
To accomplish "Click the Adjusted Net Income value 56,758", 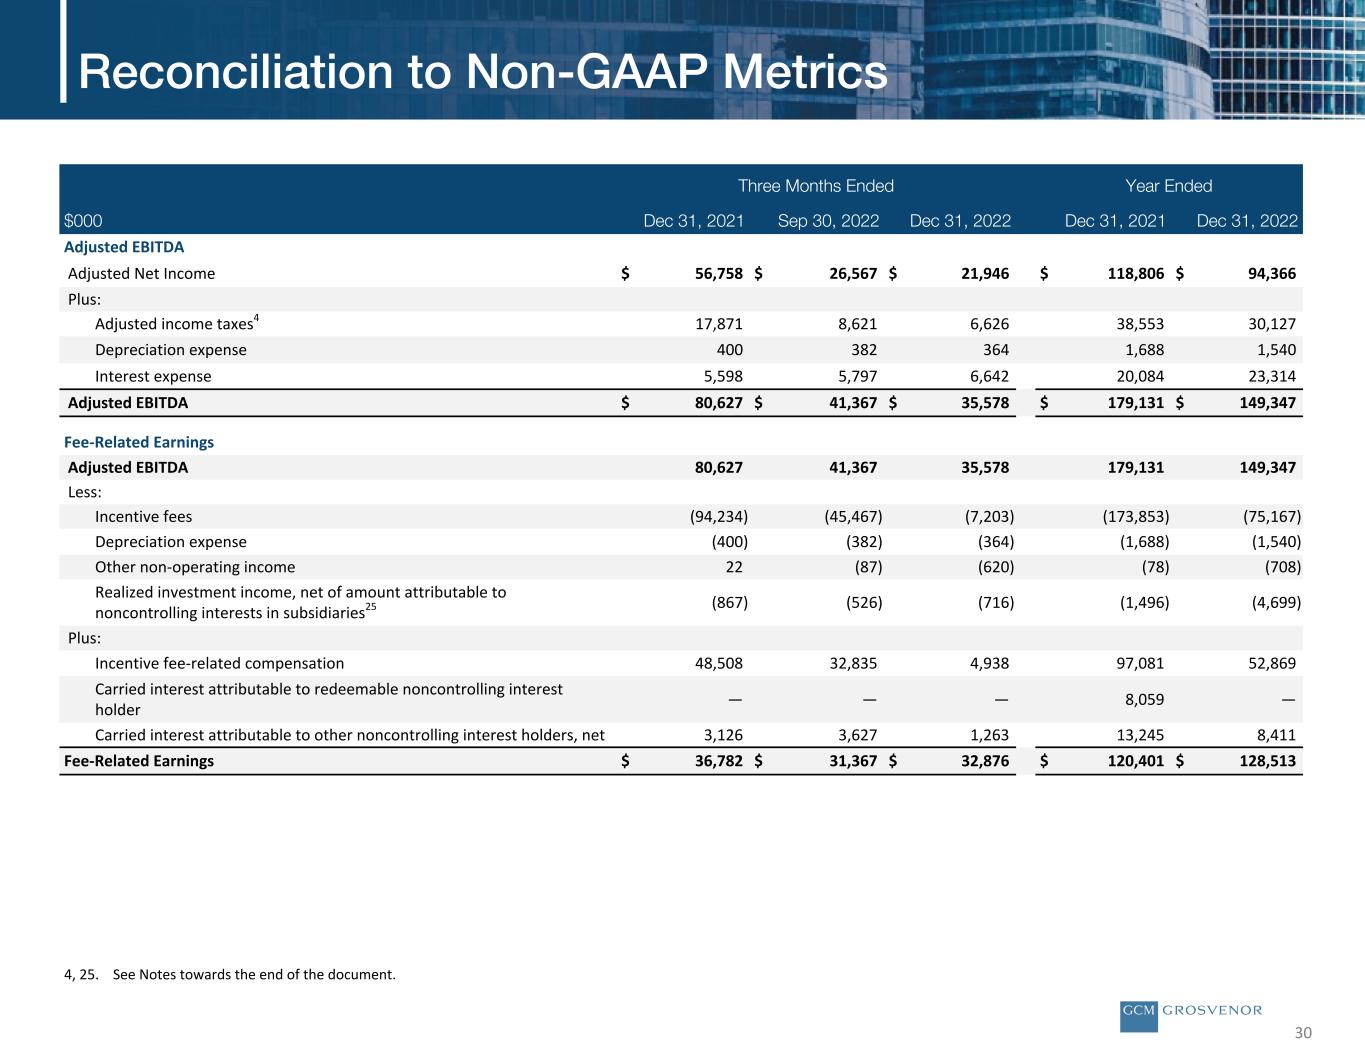I will (x=718, y=274).
